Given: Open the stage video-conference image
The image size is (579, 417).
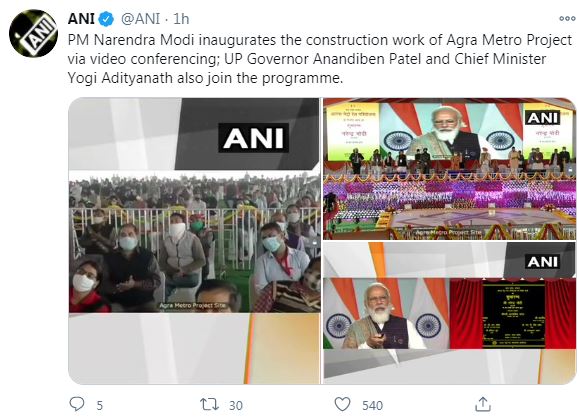Looking at the screenshot, I should click(x=449, y=169).
